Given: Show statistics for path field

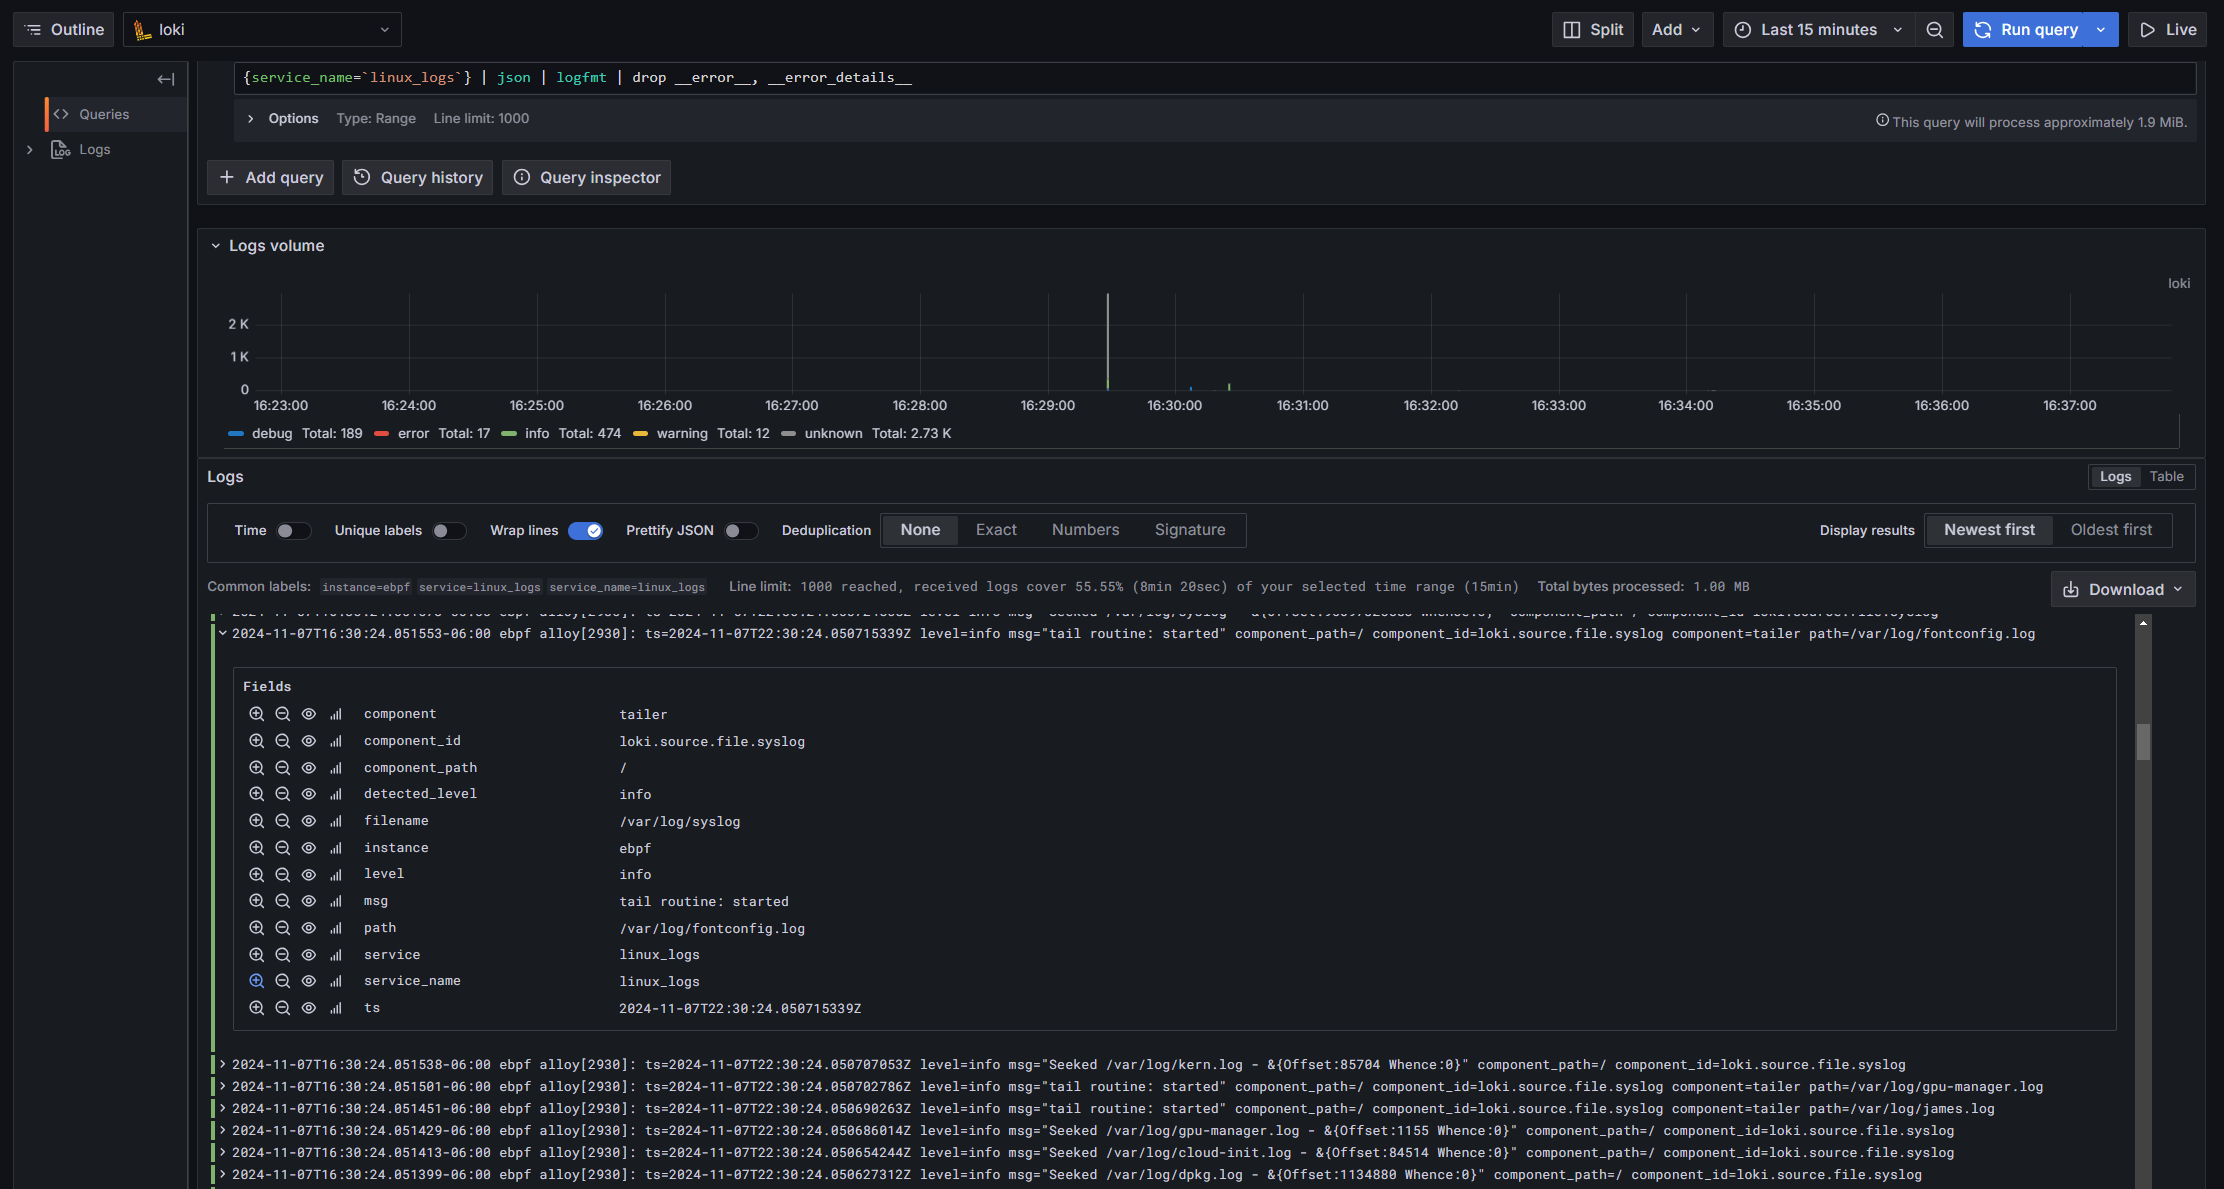Looking at the screenshot, I should tap(336, 928).
